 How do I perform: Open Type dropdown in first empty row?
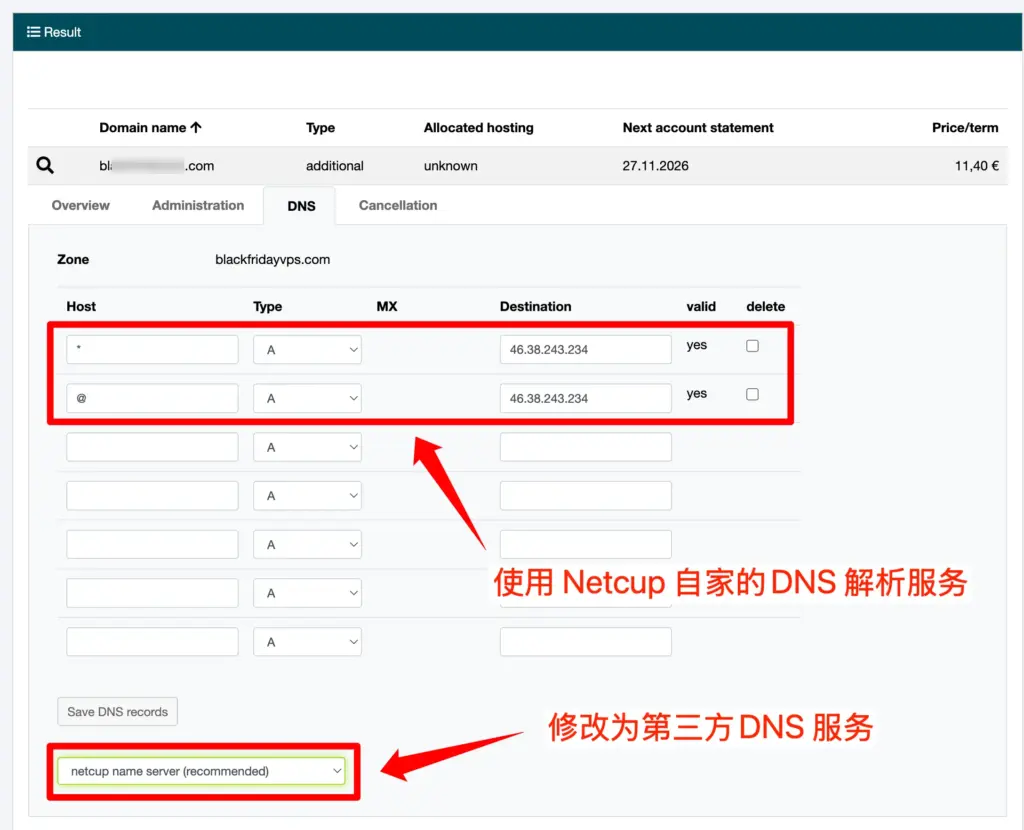click(307, 447)
